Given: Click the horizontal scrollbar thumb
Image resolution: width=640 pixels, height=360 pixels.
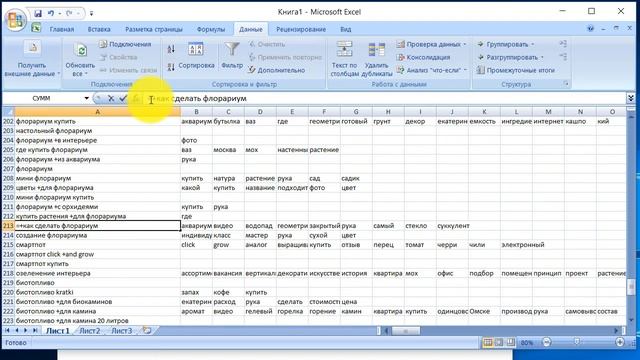Looking at the screenshot, I should tap(405, 331).
